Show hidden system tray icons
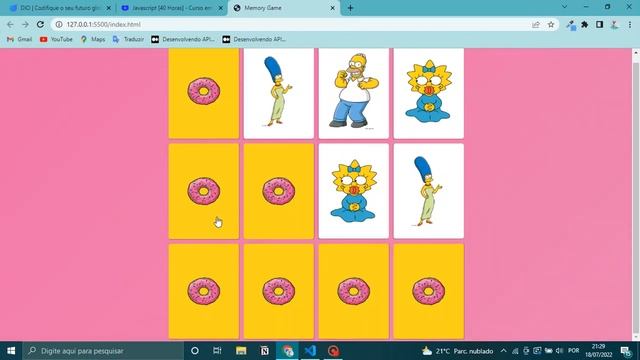This screenshot has height=360, width=640. point(504,351)
